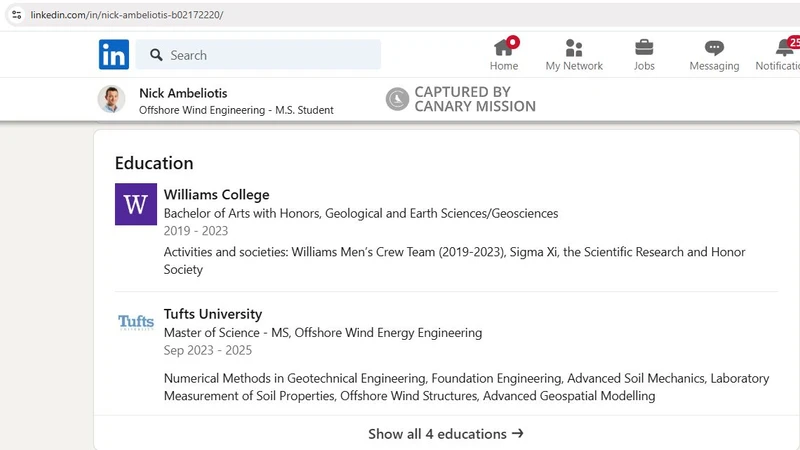Click the search magnifier icon
This screenshot has width=800, height=450.
(155, 55)
